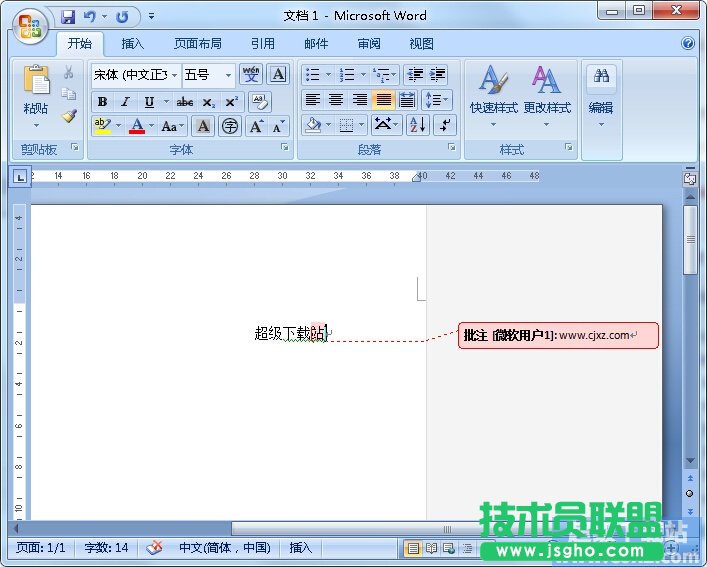Click the center align paragraph icon
Viewport: 707px width, 567px height.
click(x=336, y=100)
